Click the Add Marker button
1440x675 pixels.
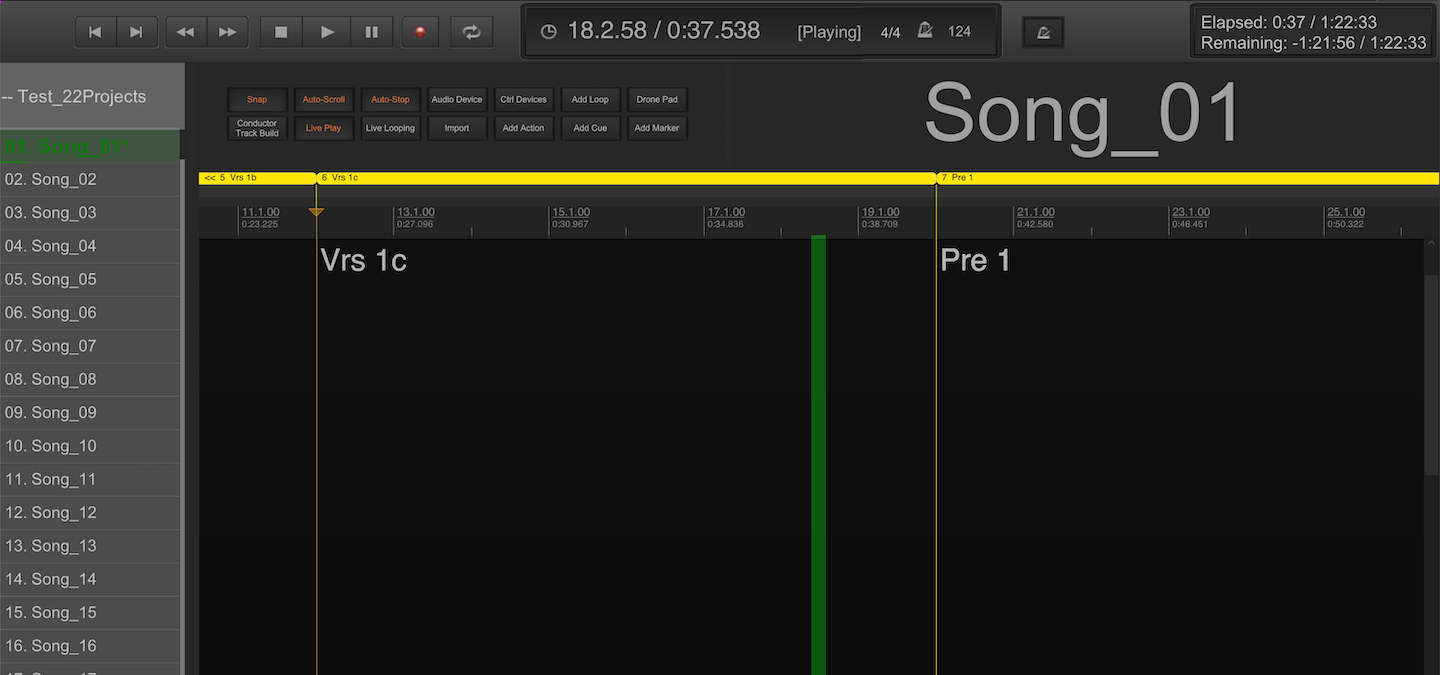(x=657, y=128)
